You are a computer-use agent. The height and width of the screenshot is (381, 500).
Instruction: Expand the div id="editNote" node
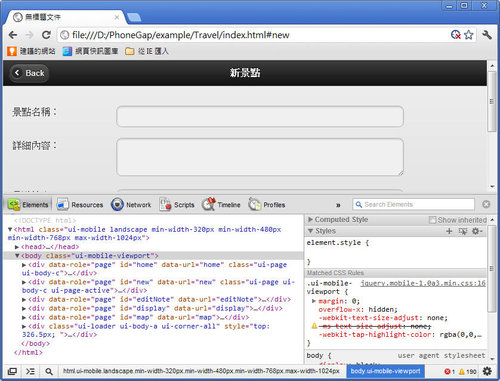click(24, 300)
